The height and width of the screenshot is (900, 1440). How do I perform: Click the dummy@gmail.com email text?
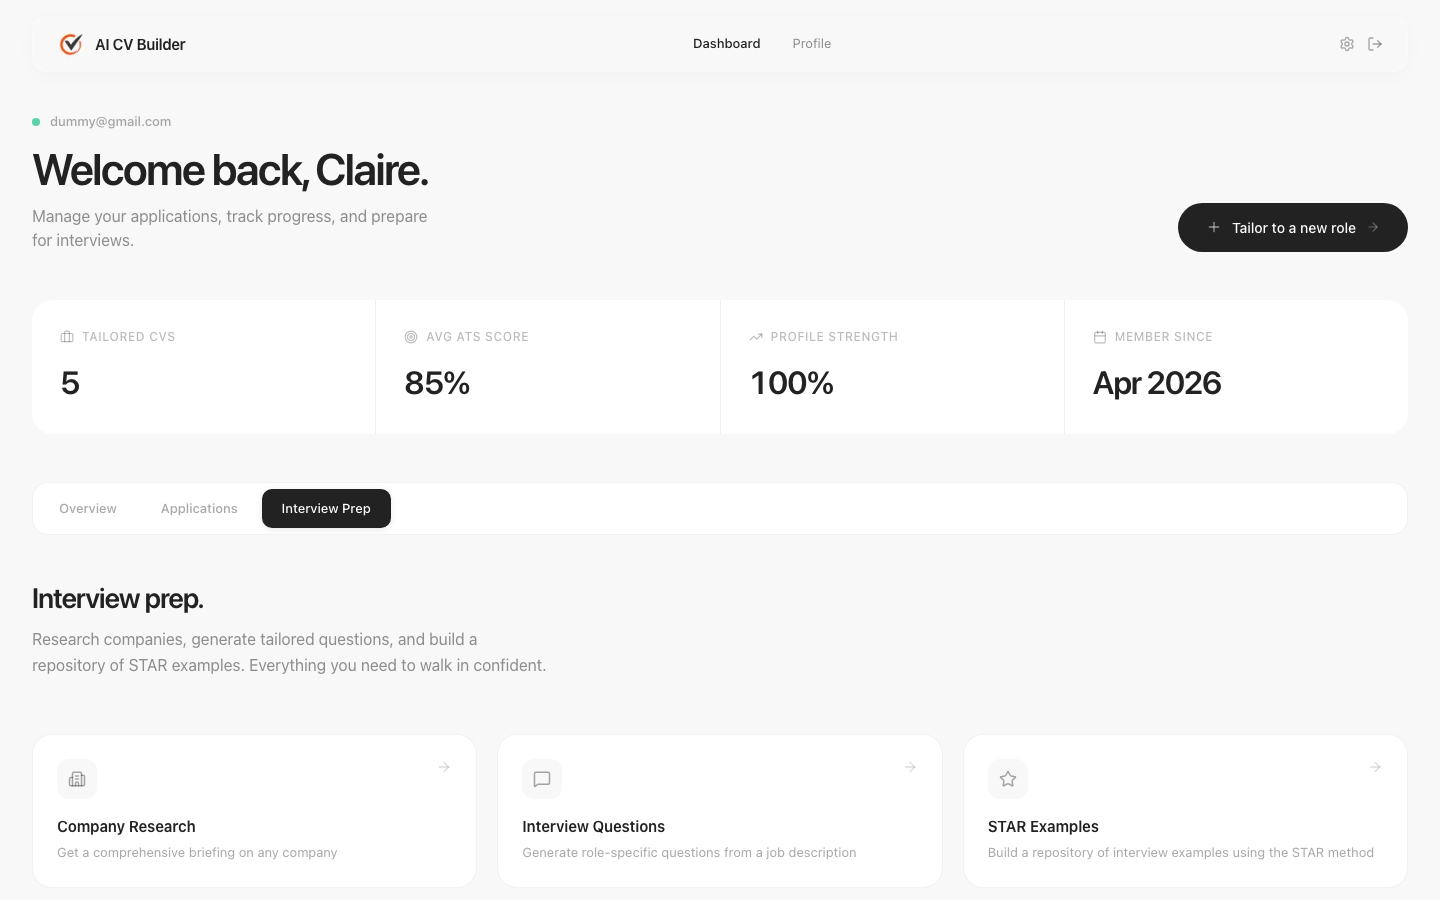coord(110,122)
